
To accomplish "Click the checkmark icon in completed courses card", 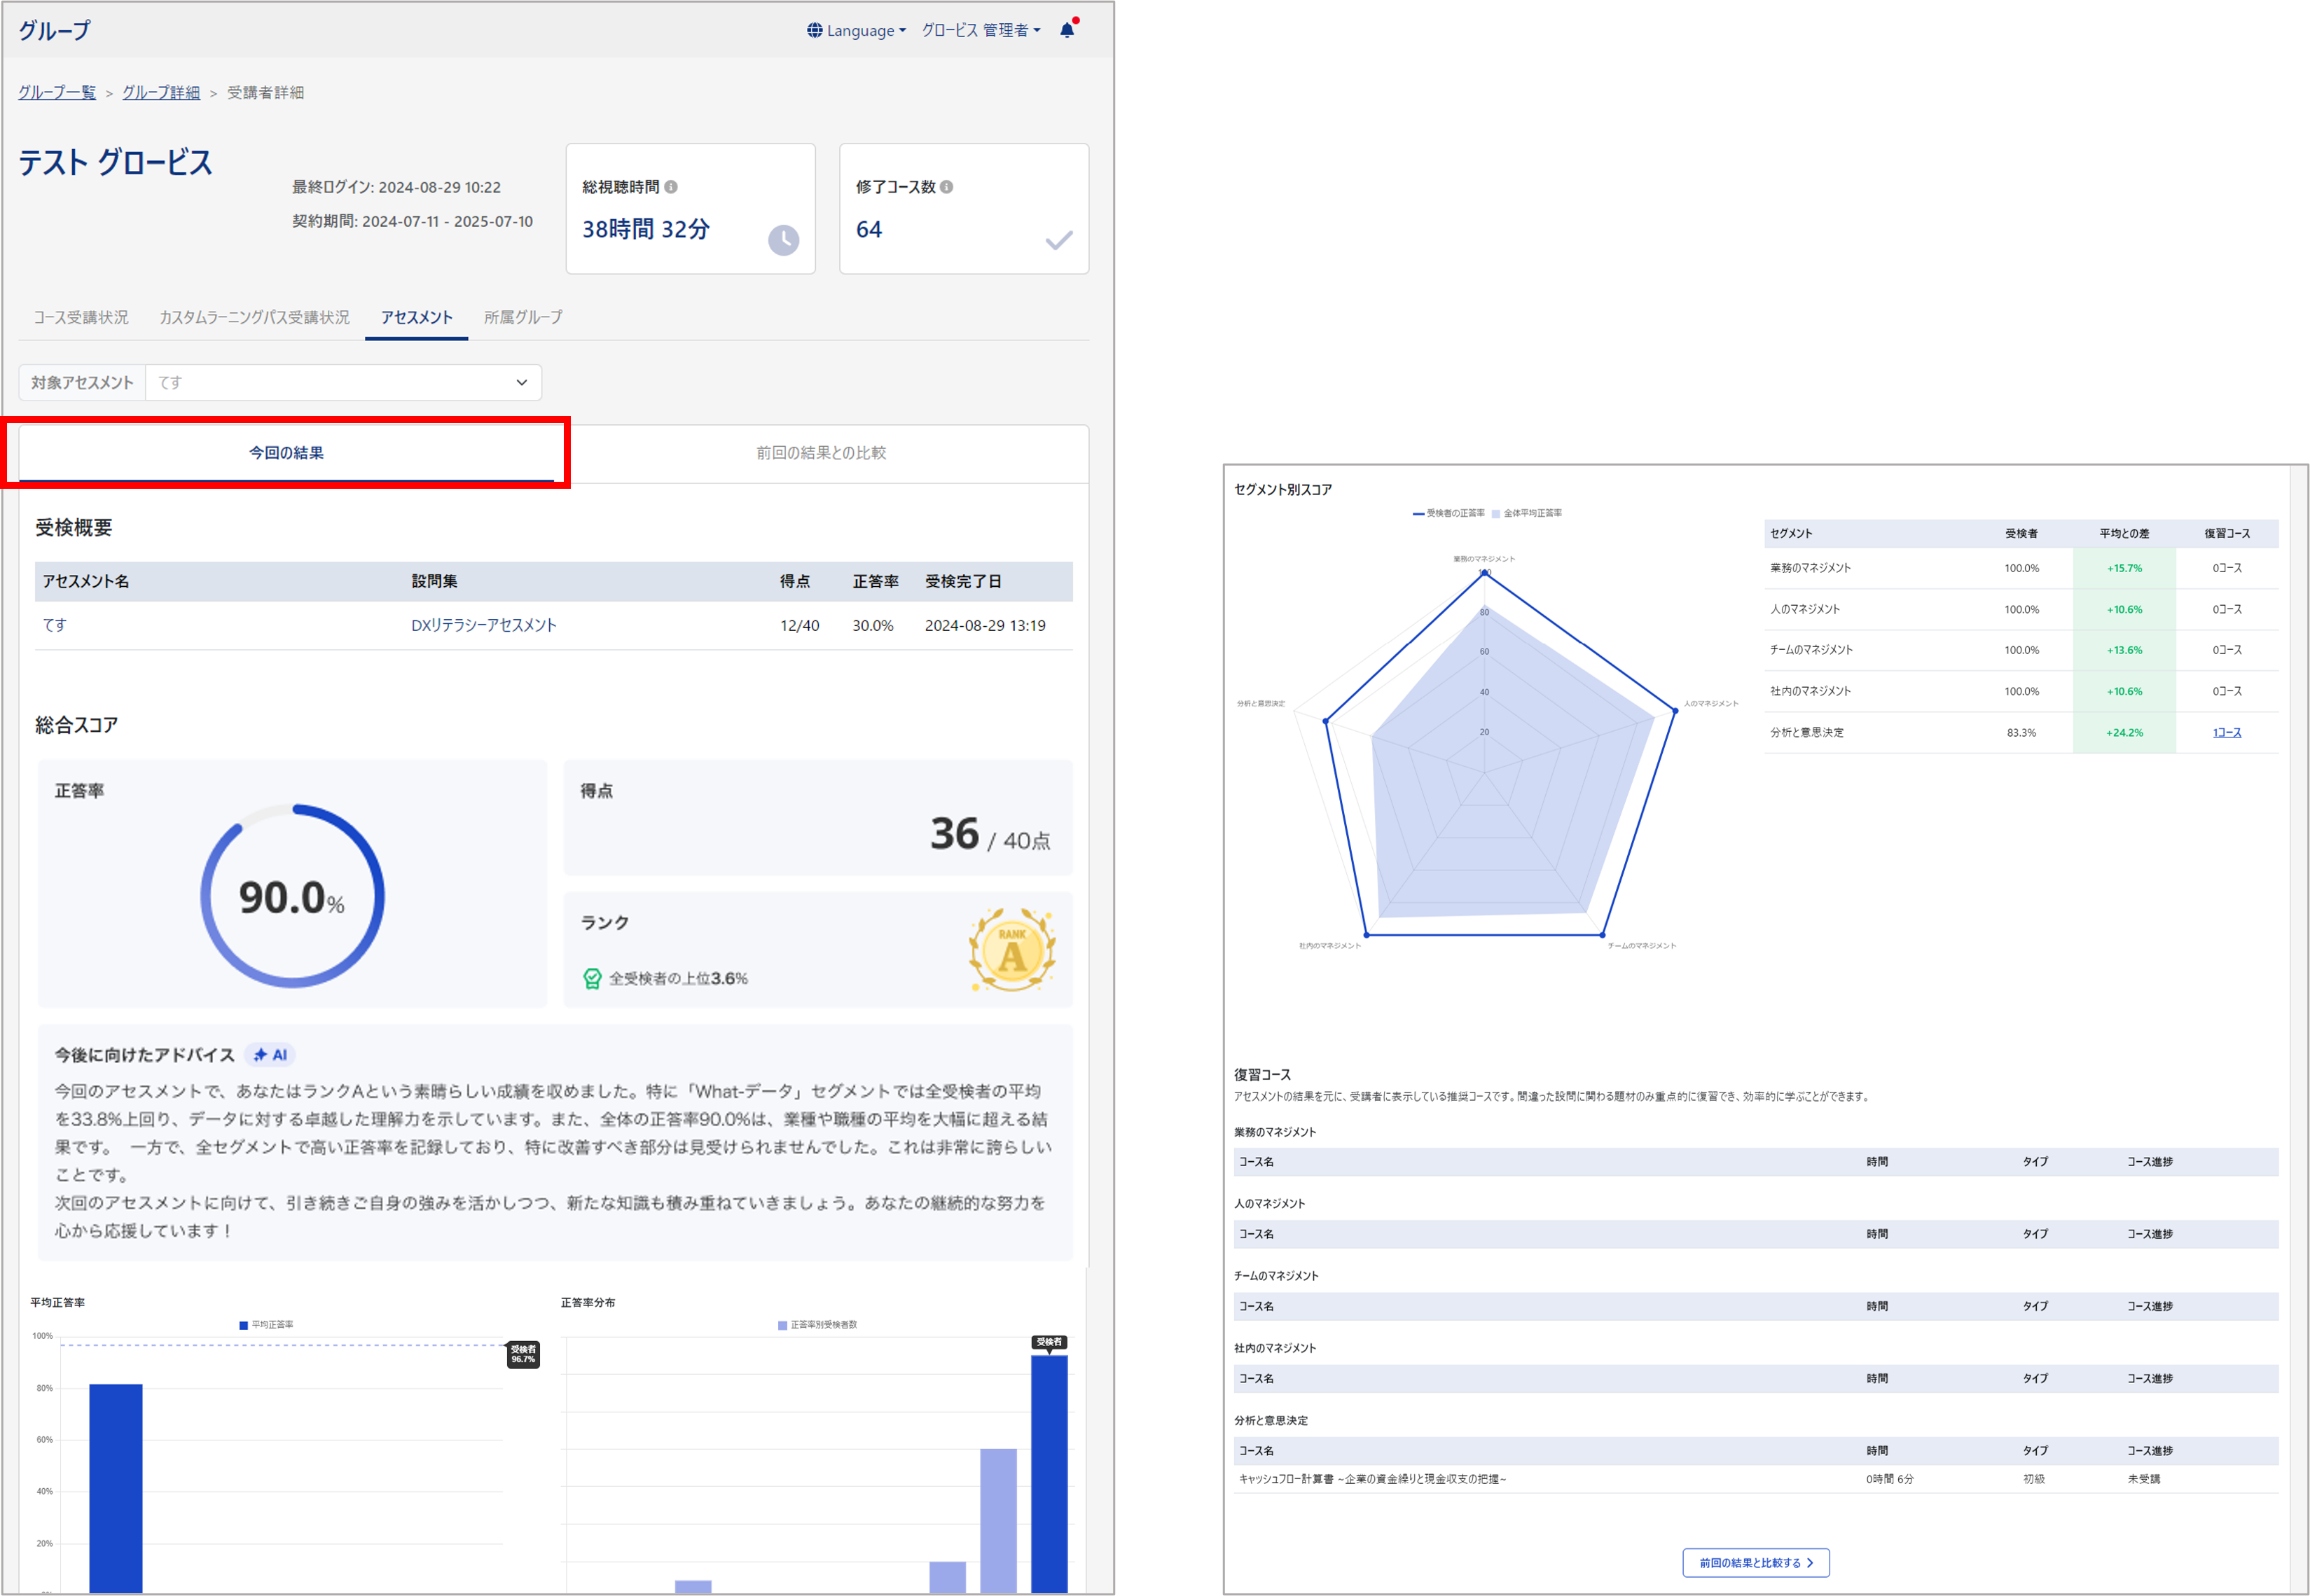I will pyautogui.click(x=1058, y=240).
